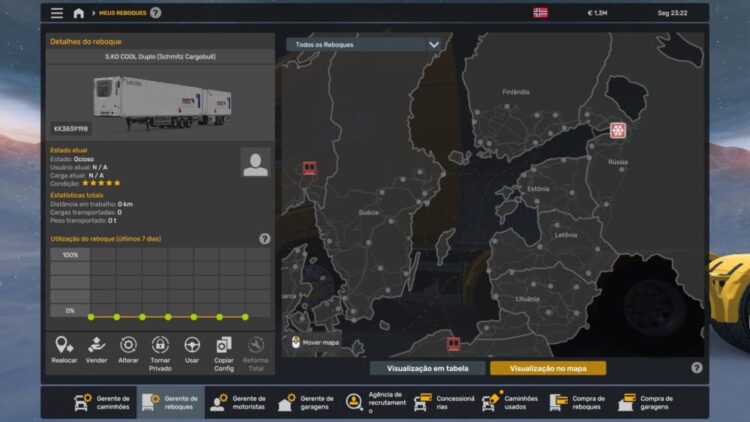Click the Detalhes do reboque heading
The width and height of the screenshot is (750, 422).
pos(86,42)
